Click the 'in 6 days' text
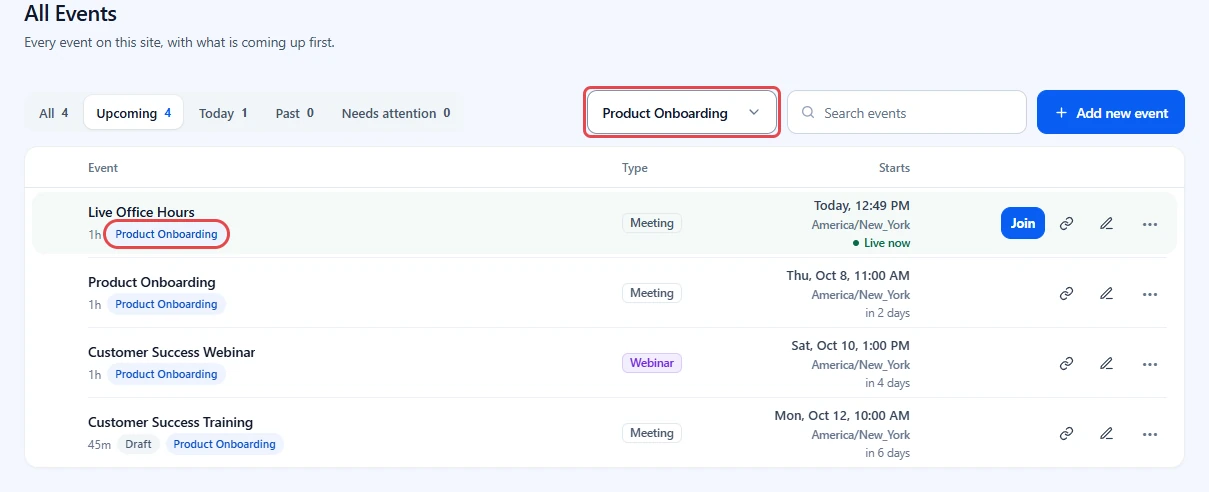Screen dimensions: 1209x492 point(888,453)
